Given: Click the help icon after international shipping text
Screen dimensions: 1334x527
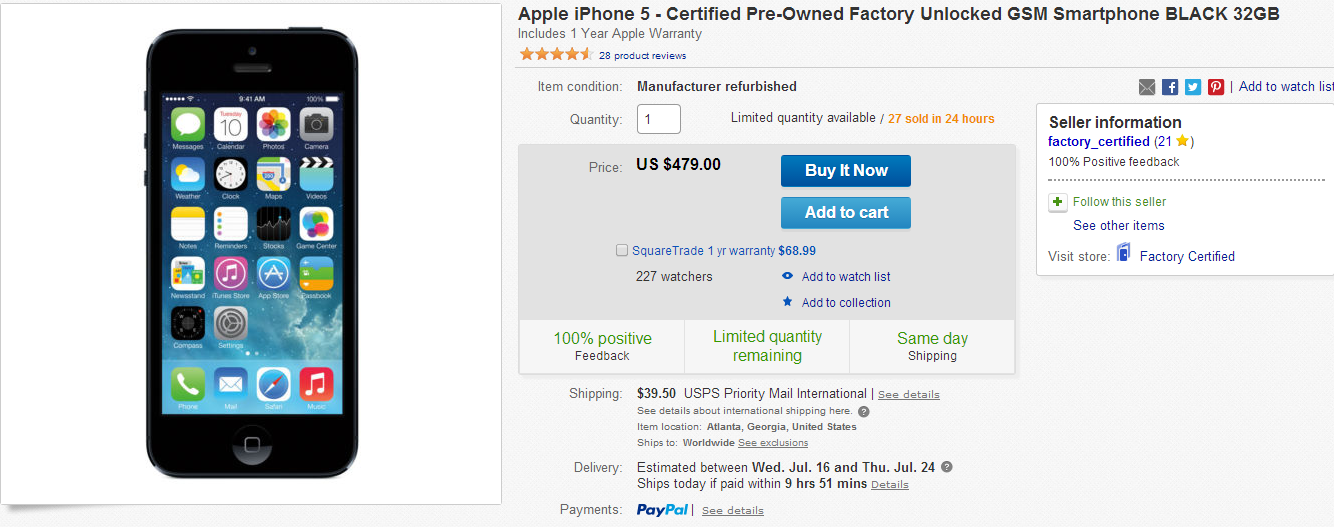Looking at the screenshot, I should pyautogui.click(x=864, y=411).
